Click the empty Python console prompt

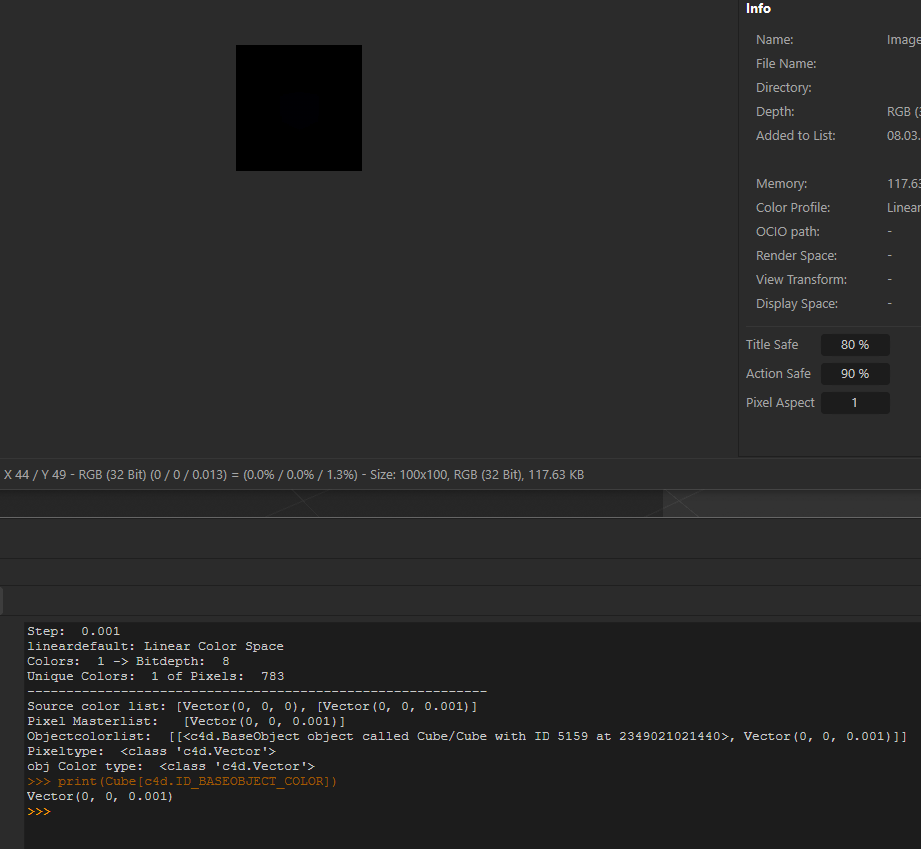39,811
